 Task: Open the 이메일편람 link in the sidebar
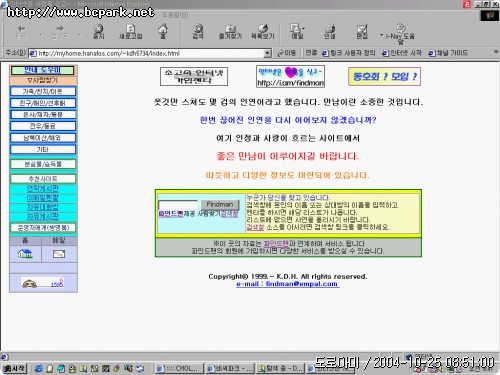[43, 198]
